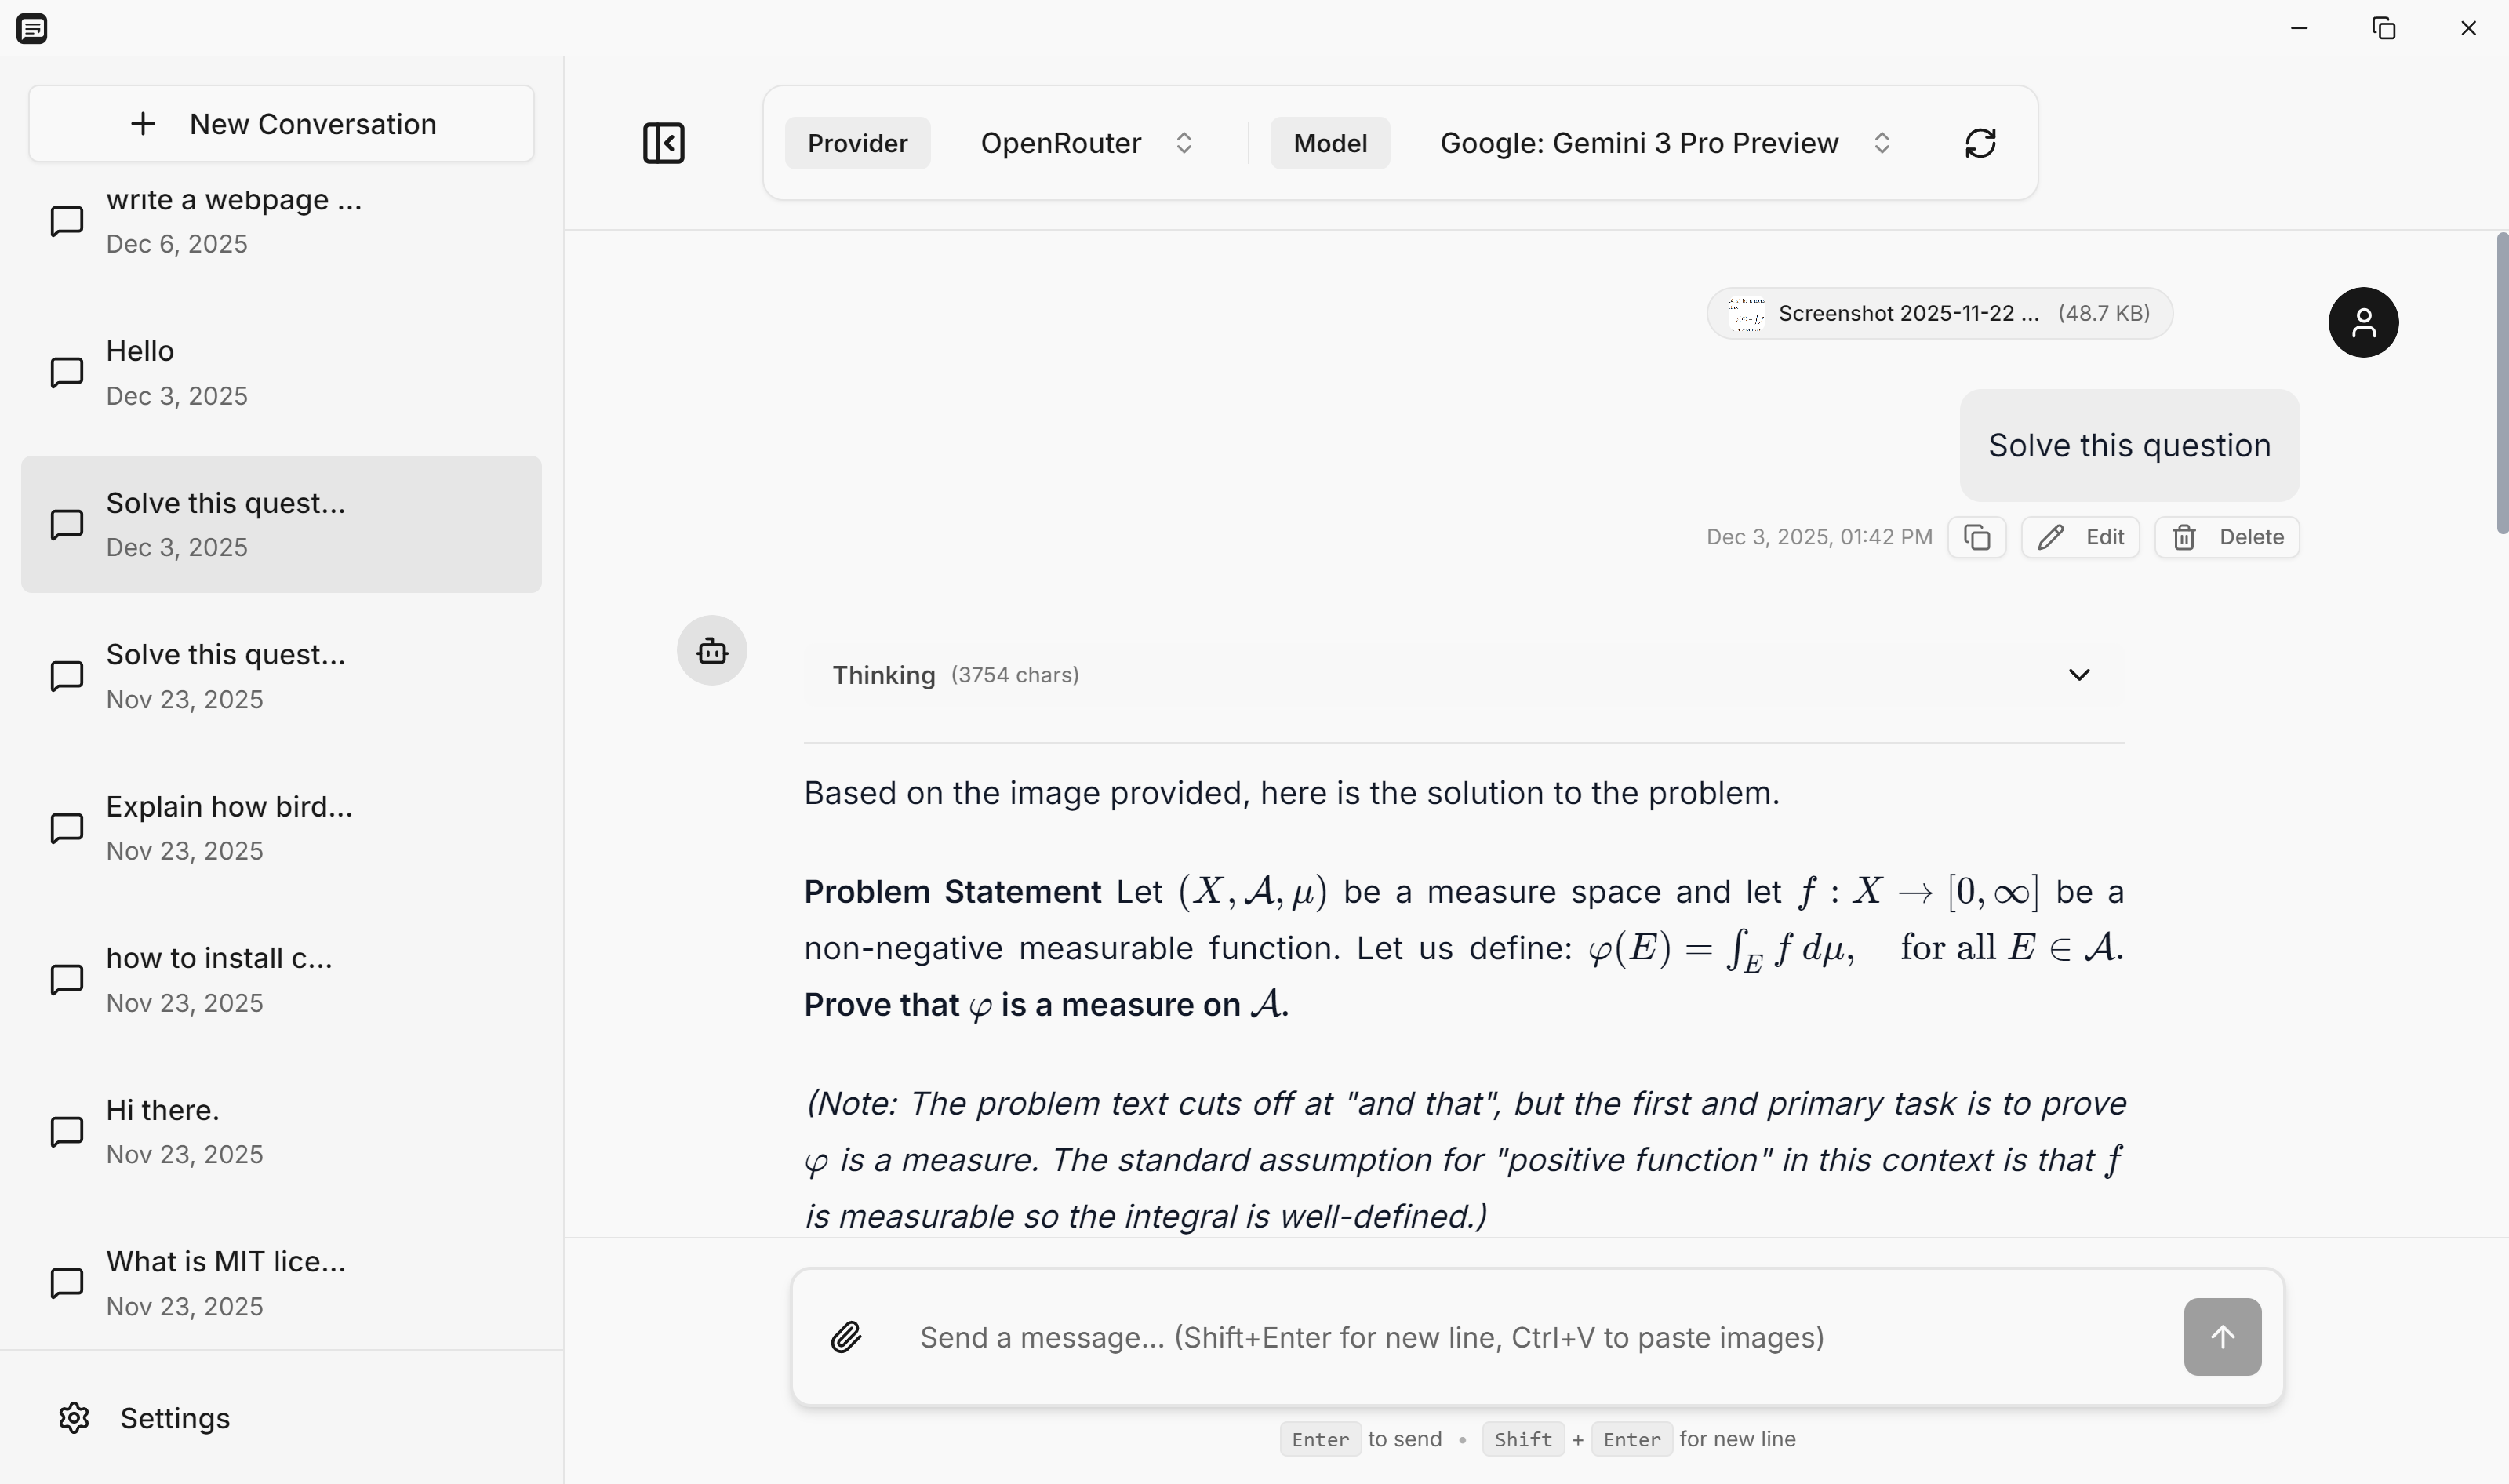Click the app logo in the title bar

tap(33, 28)
